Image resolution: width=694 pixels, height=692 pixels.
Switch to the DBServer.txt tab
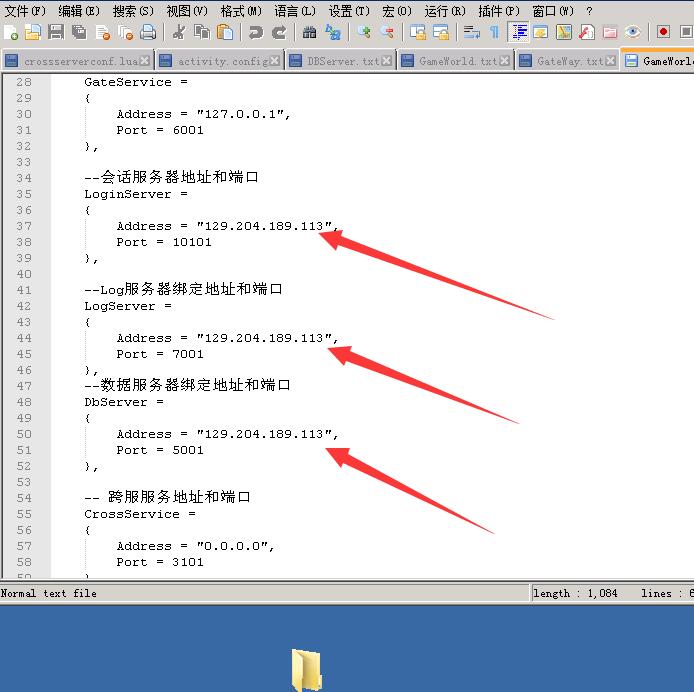(x=342, y=61)
